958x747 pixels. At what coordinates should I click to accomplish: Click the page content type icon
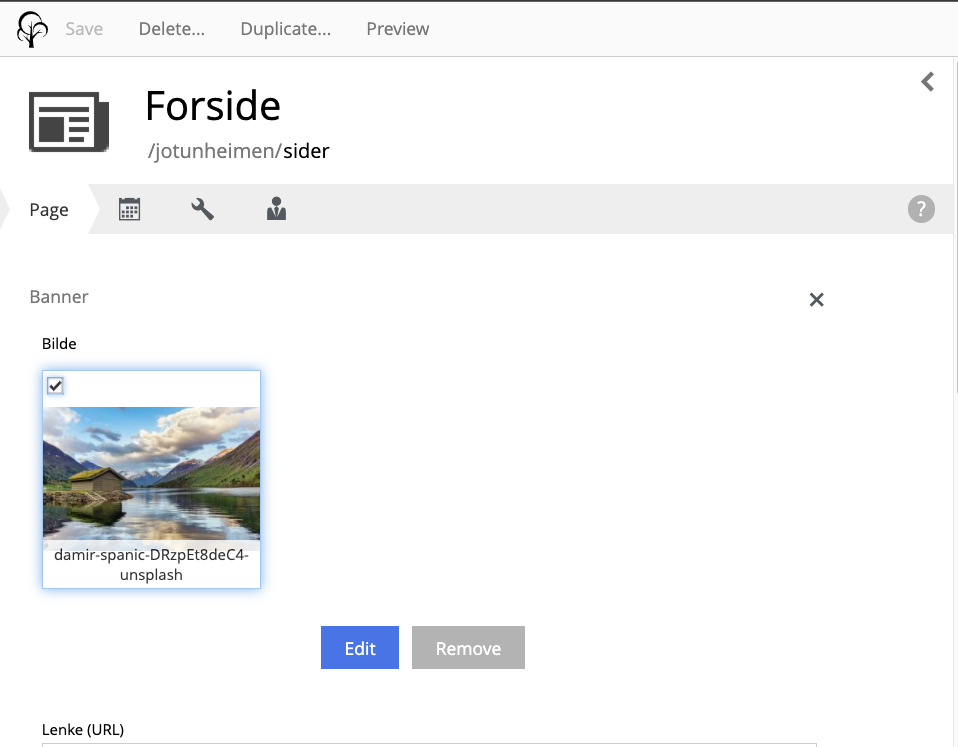[68, 121]
